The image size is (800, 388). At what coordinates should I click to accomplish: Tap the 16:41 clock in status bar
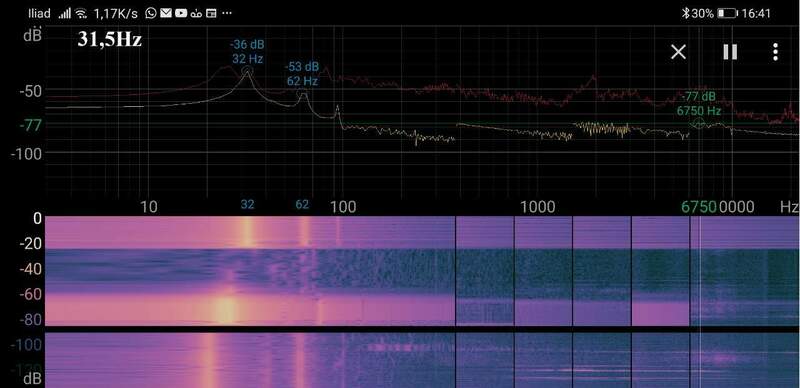tap(756, 13)
